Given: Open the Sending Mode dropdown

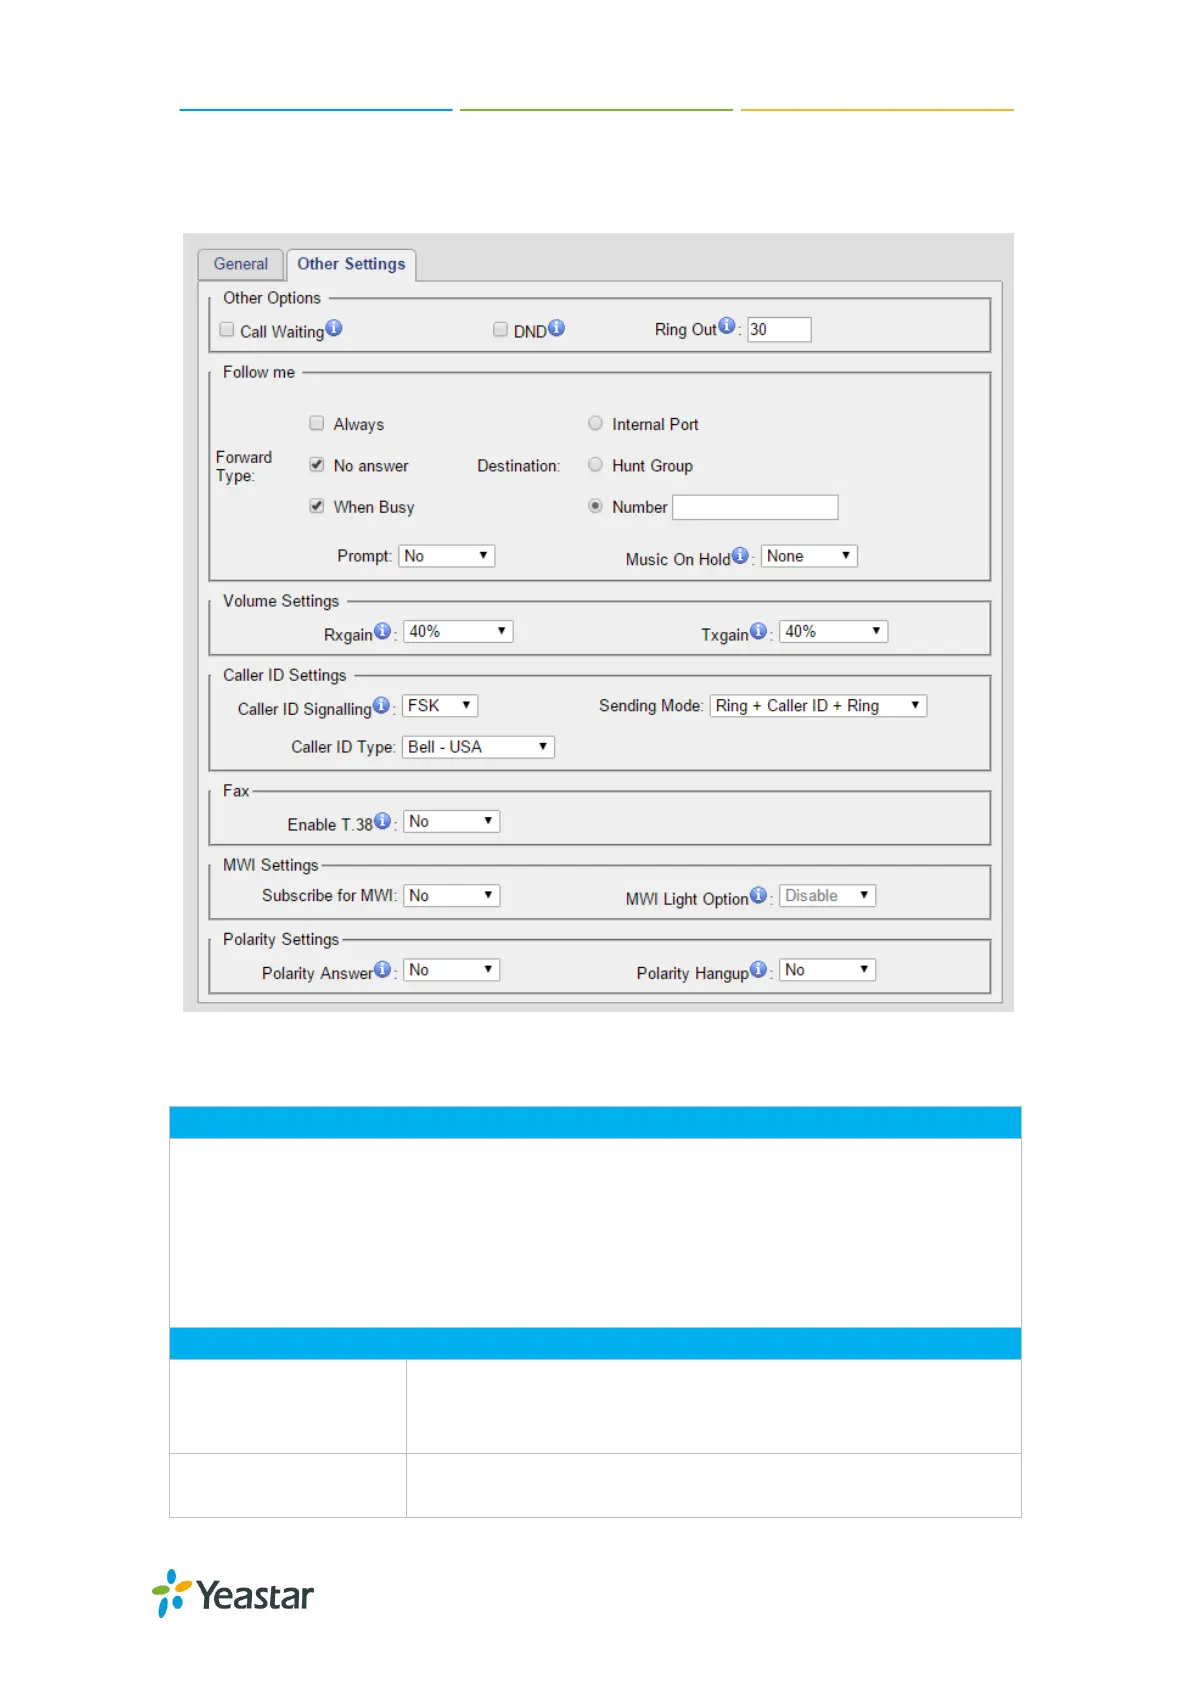Looking at the screenshot, I should coord(819,705).
